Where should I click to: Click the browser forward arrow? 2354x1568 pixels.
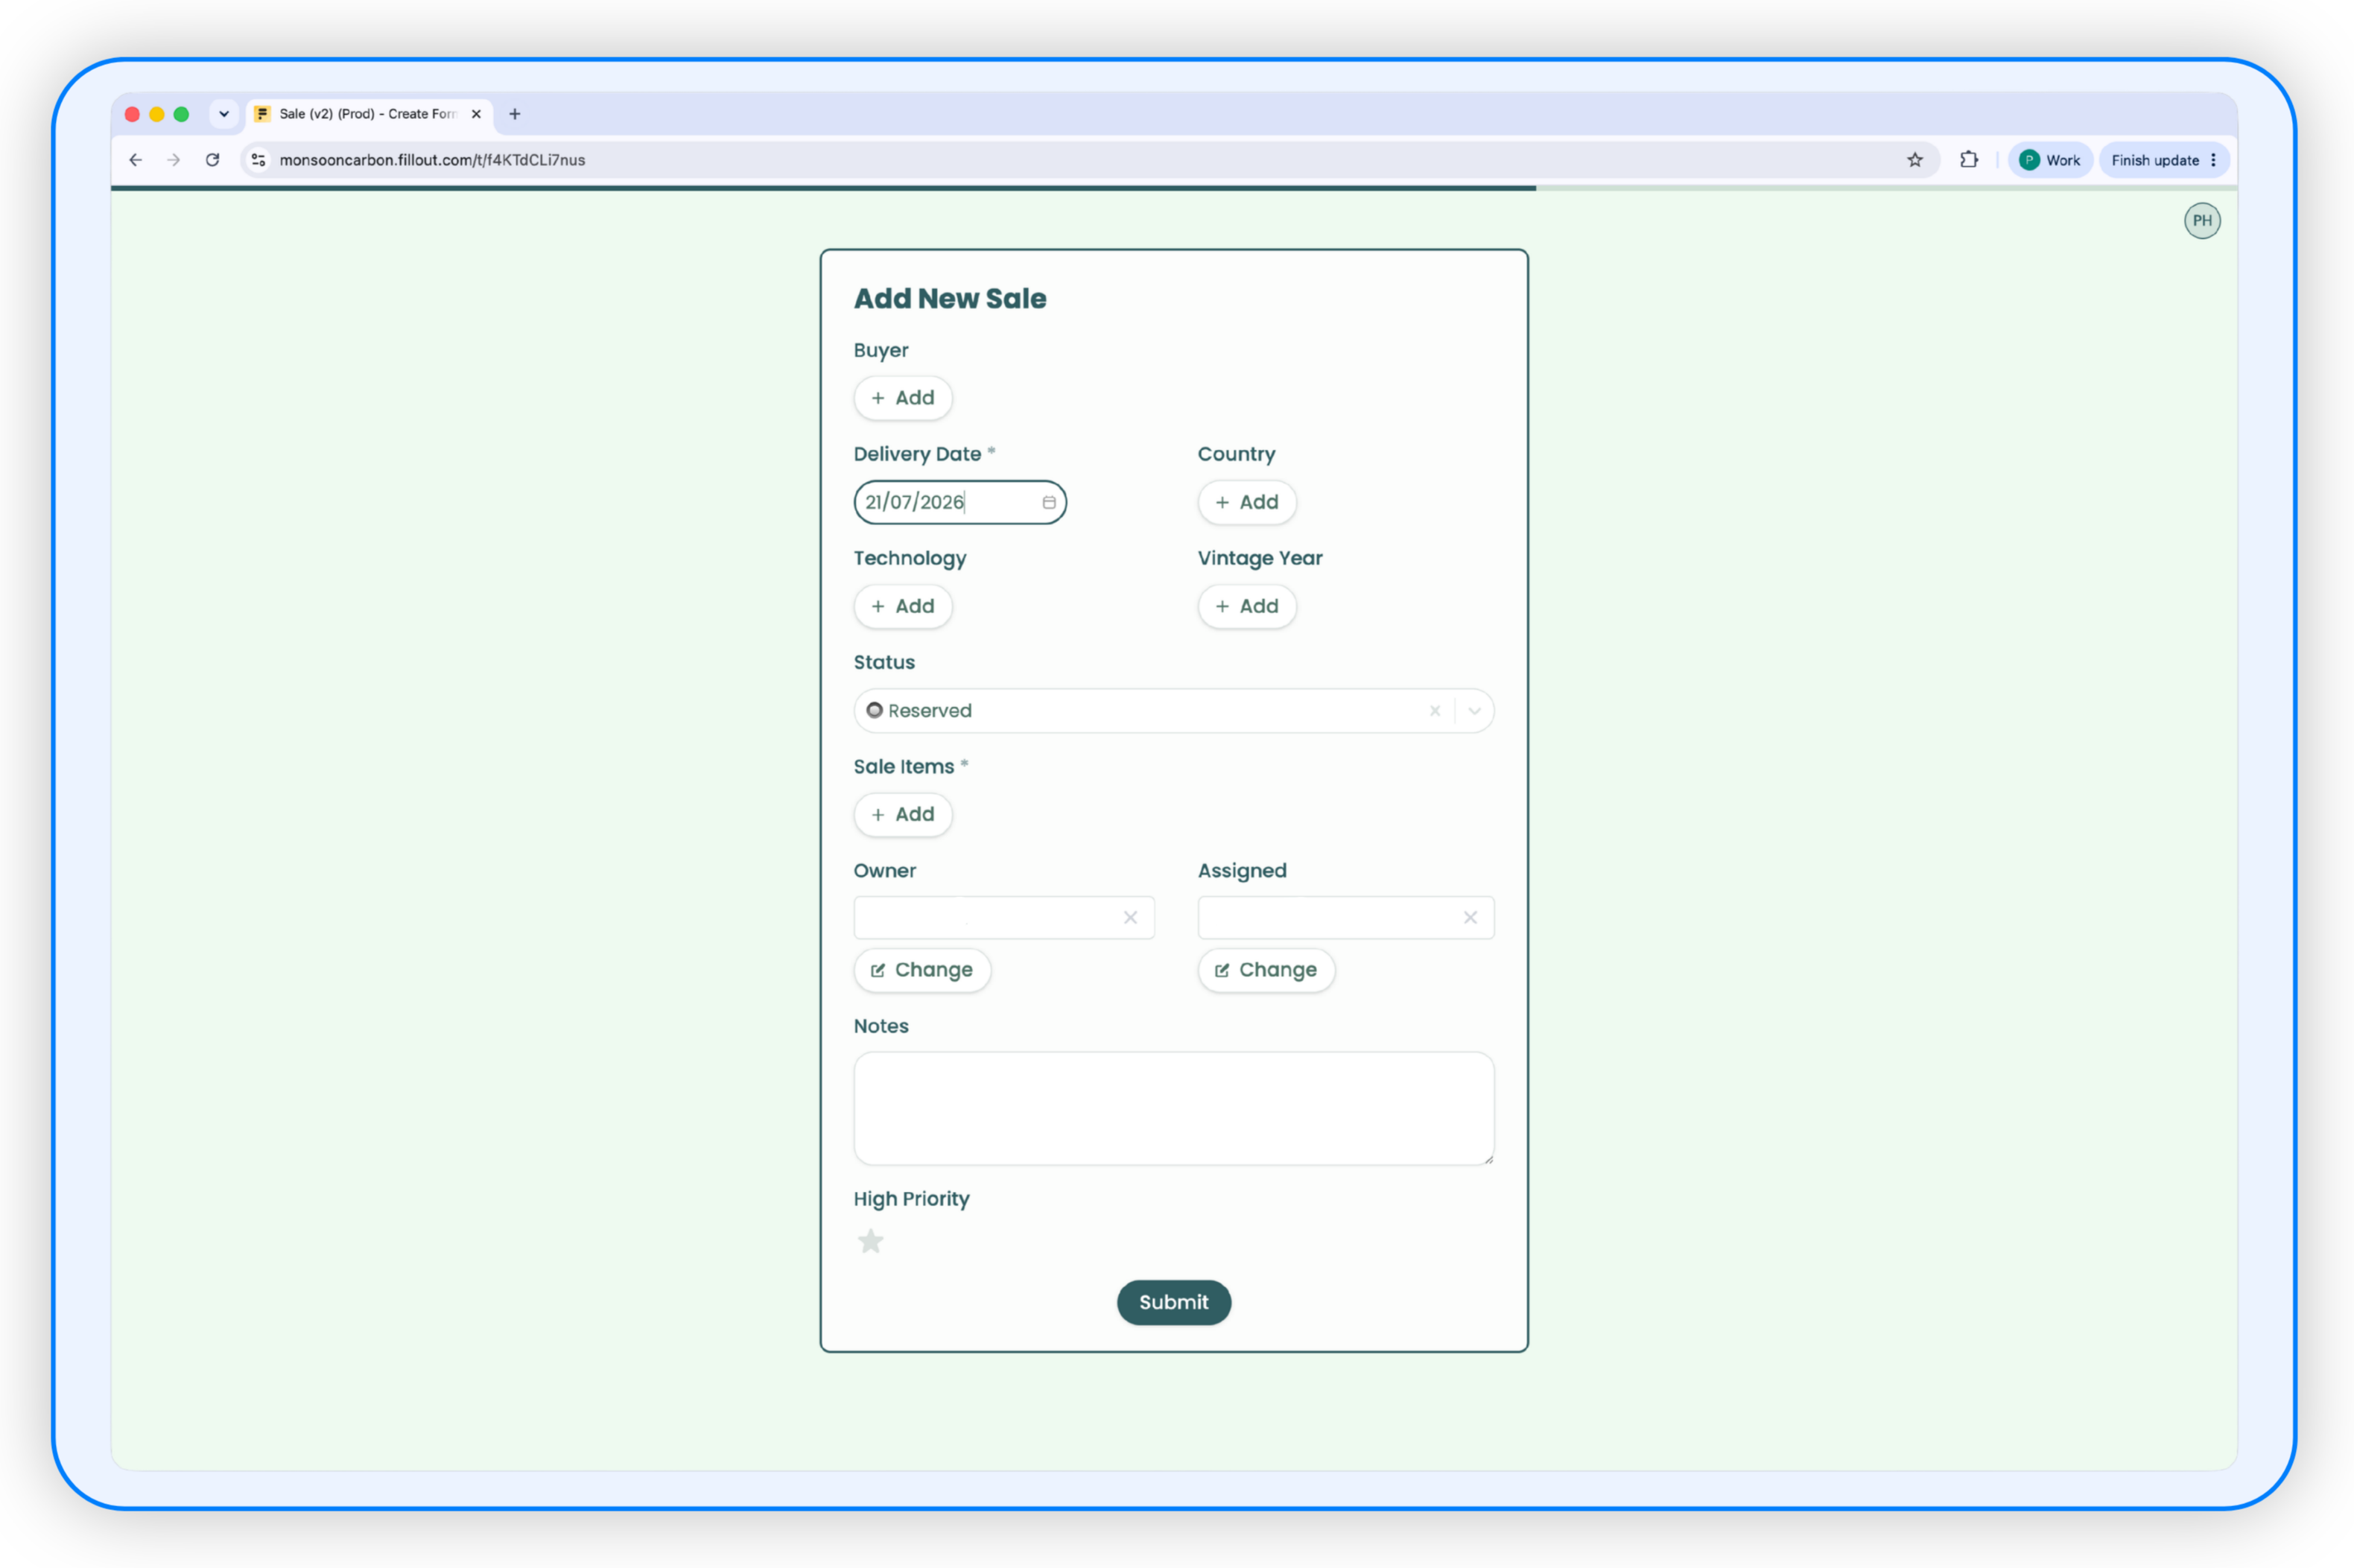[174, 160]
